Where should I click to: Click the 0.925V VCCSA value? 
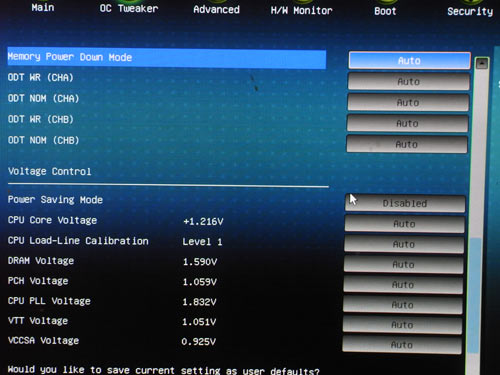click(x=198, y=341)
